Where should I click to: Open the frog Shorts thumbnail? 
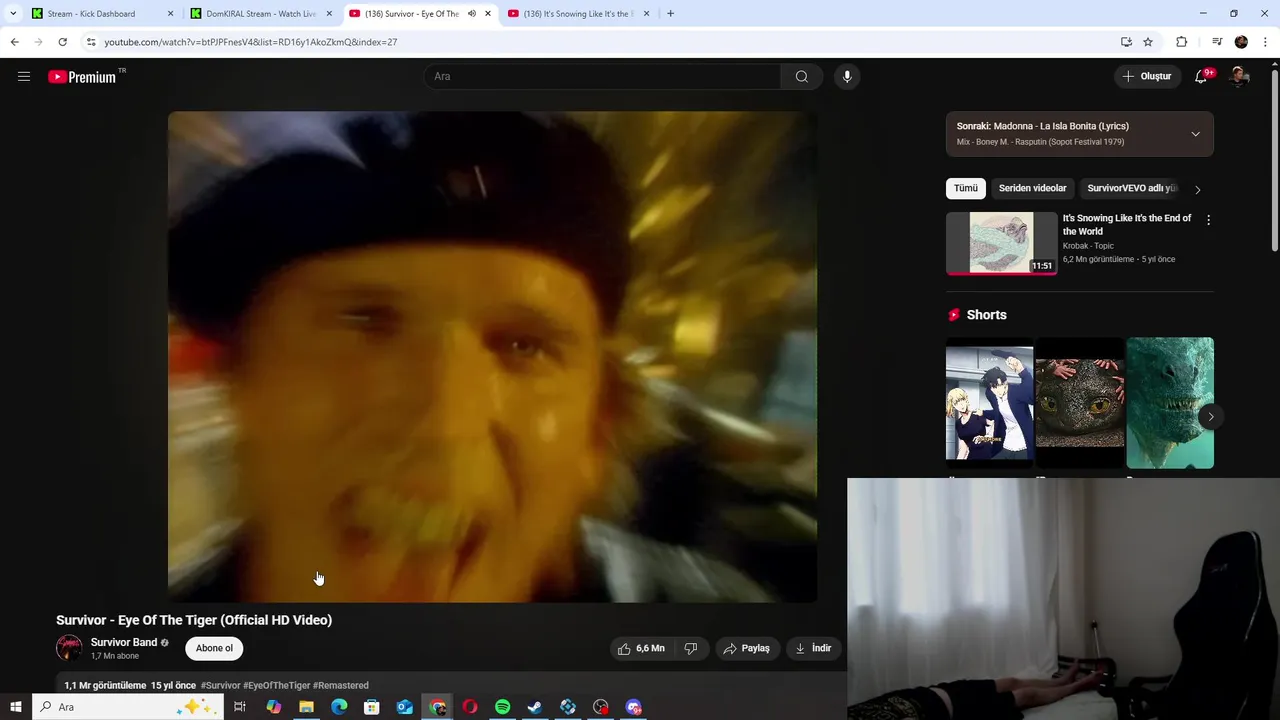(1080, 402)
